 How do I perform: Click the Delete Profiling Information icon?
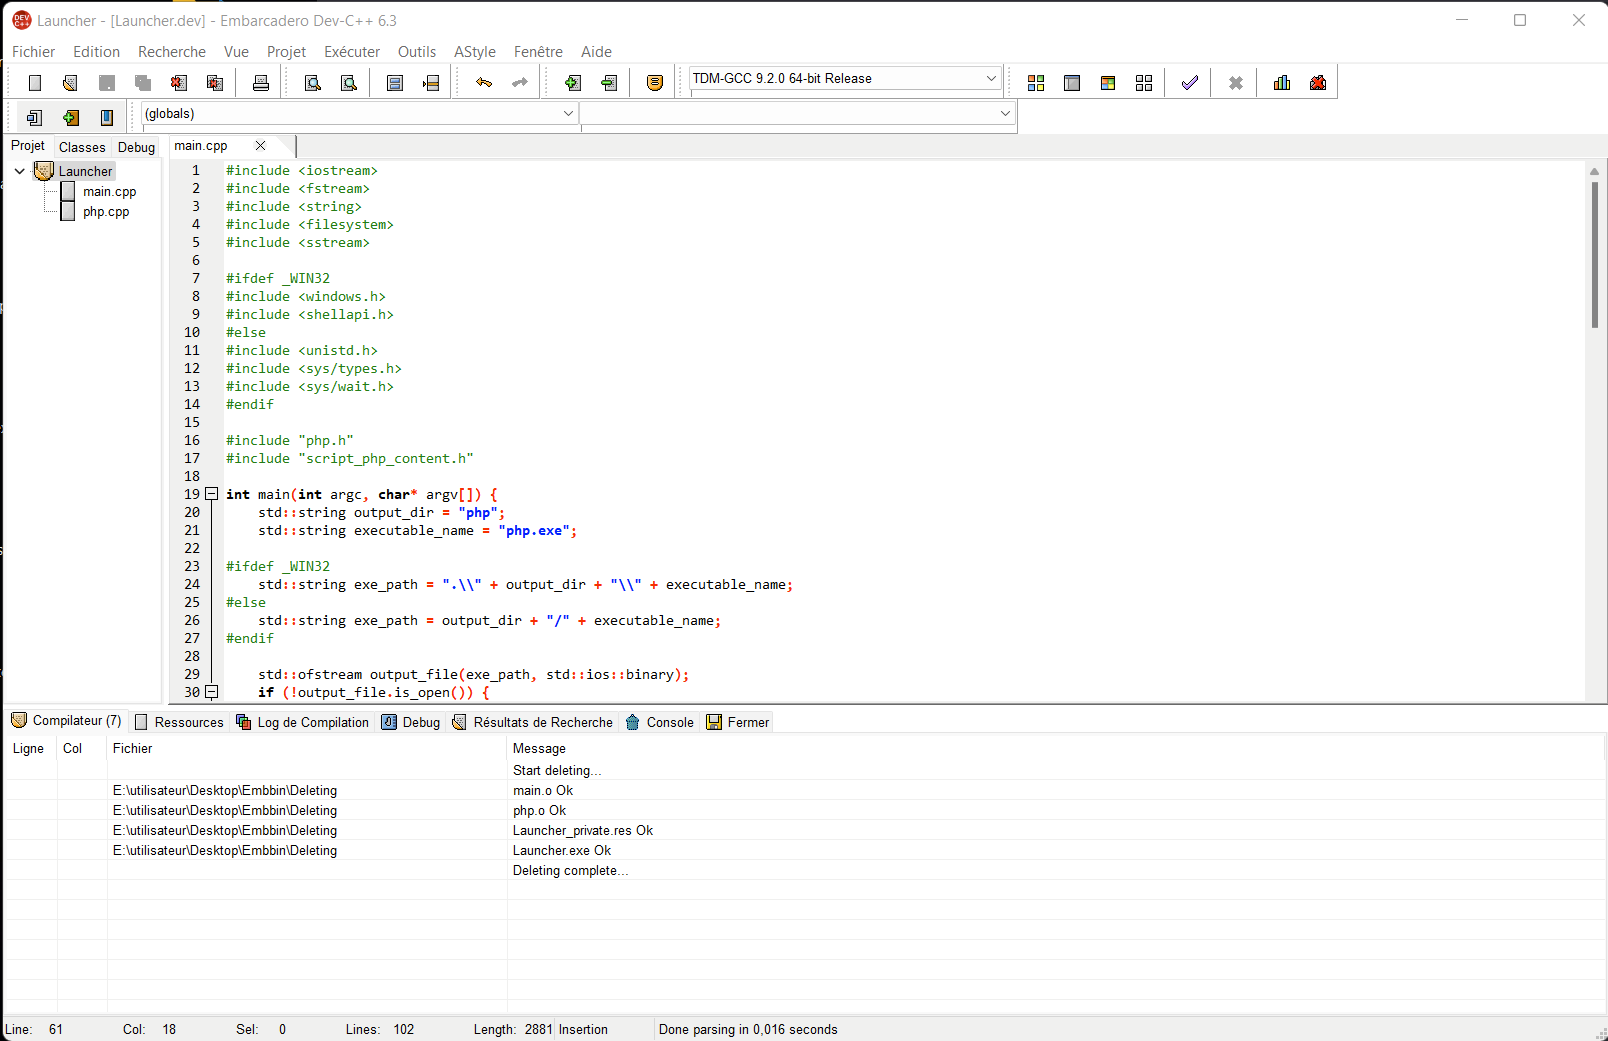(x=1318, y=83)
